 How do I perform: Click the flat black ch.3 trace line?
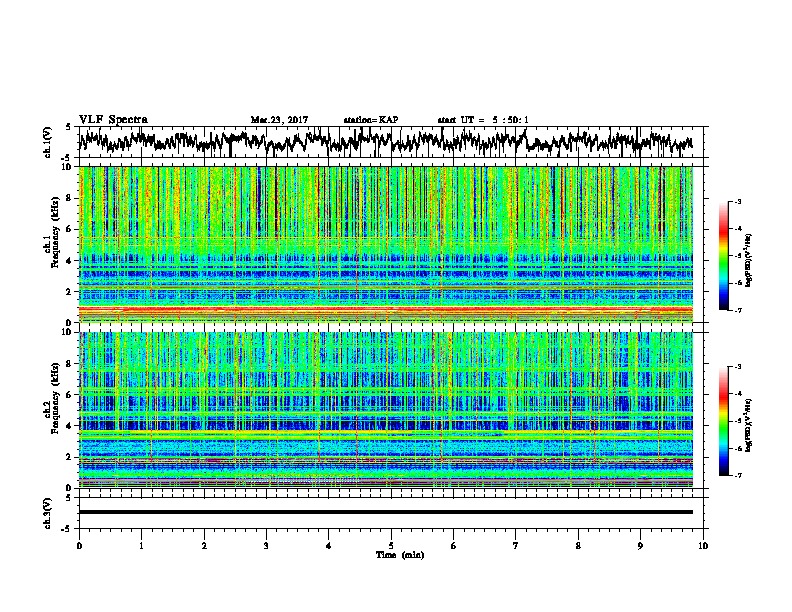(x=386, y=512)
